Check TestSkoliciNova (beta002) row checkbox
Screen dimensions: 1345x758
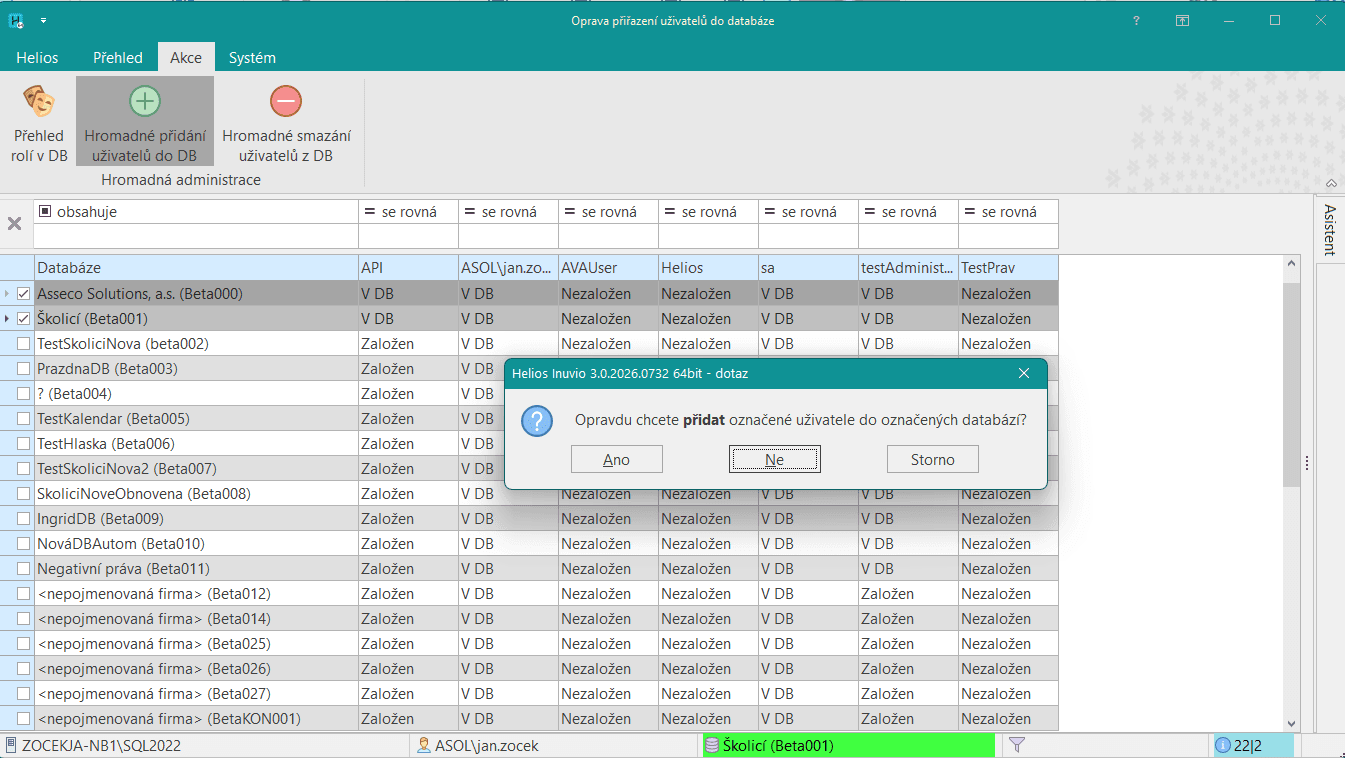tap(24, 344)
